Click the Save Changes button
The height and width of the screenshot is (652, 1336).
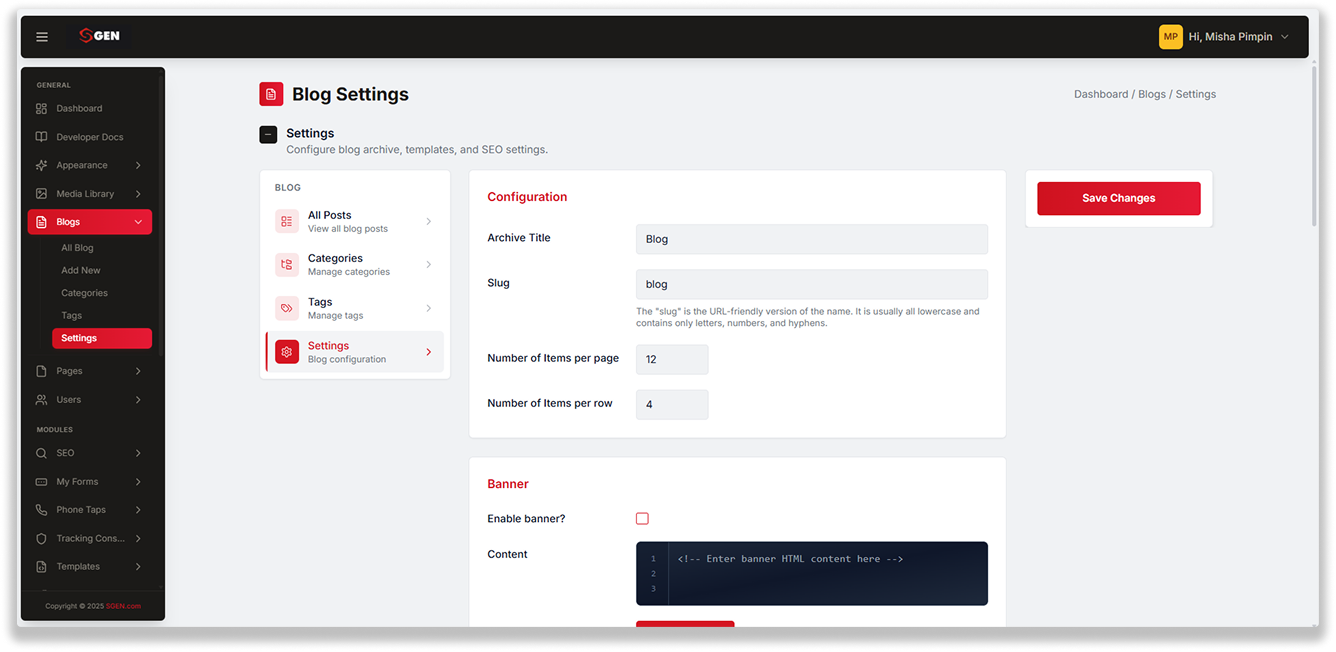1118,198
